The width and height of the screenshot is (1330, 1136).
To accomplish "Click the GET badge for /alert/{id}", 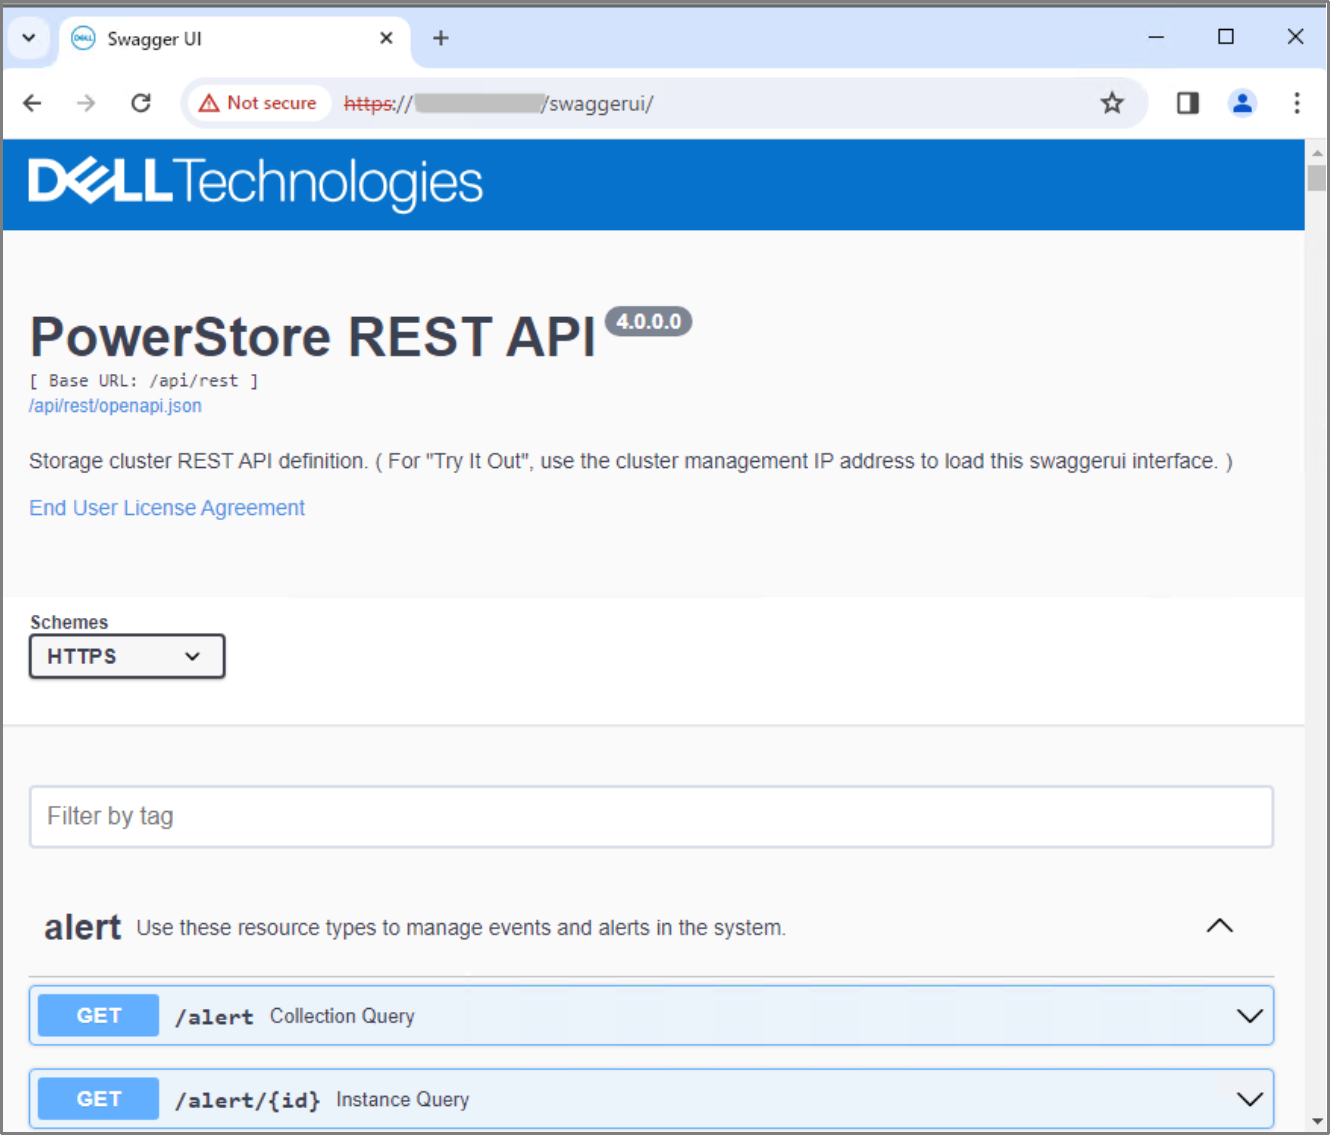I will [x=98, y=1099].
